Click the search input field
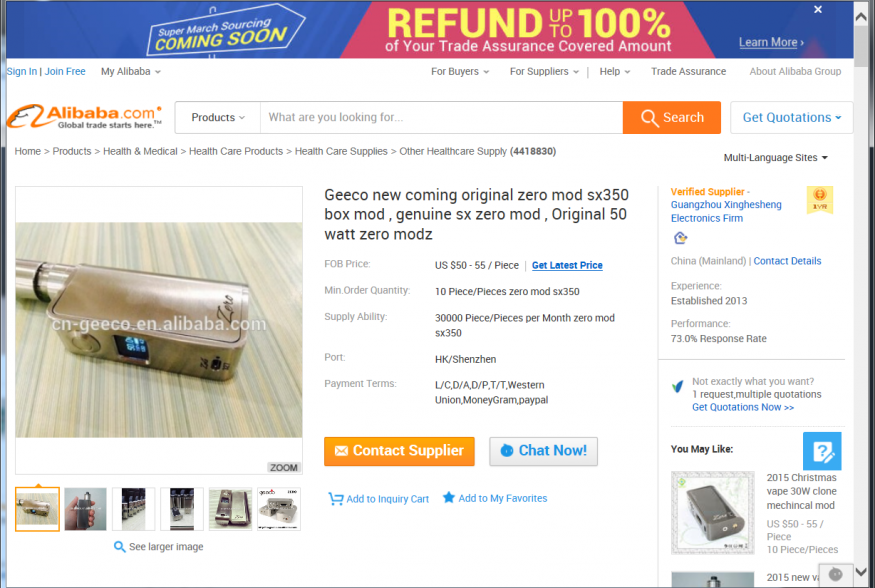Viewport: 875px width, 588px height. pyautogui.click(x=441, y=118)
